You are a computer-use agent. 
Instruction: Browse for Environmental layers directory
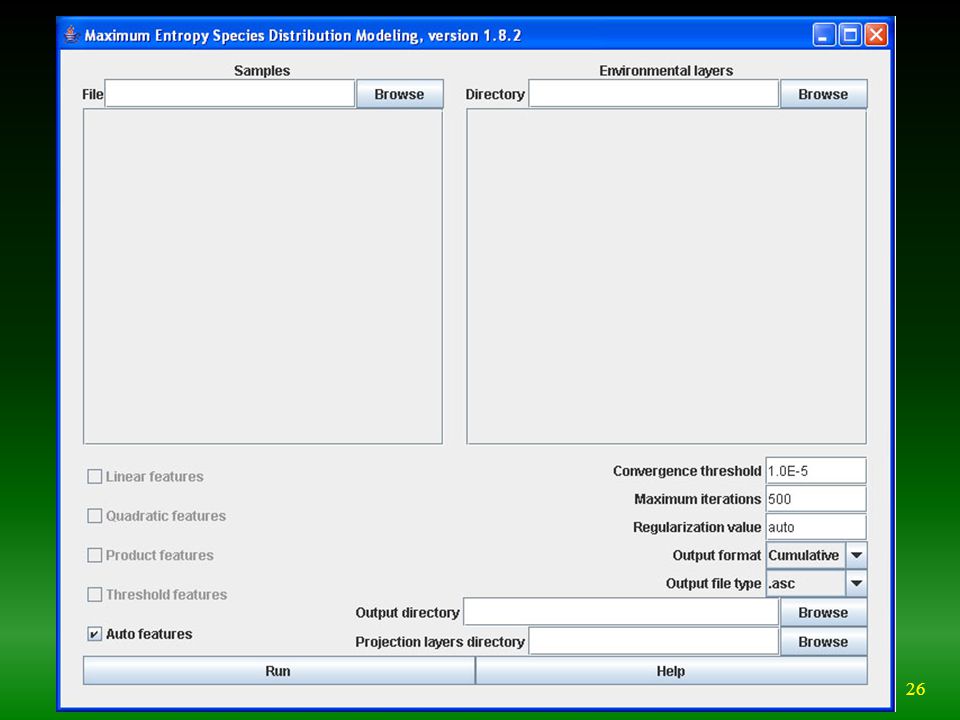[823, 94]
